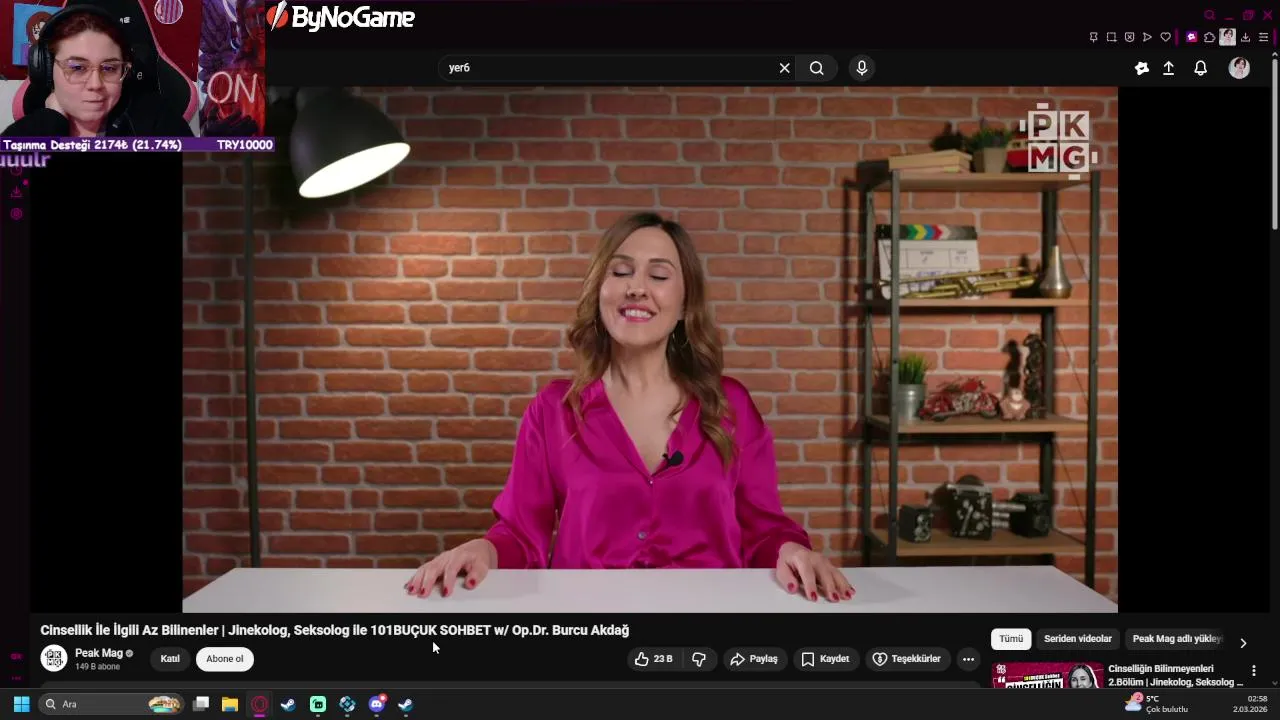Click the Teşekkürler thanks button
1280x720 pixels.
(x=907, y=659)
